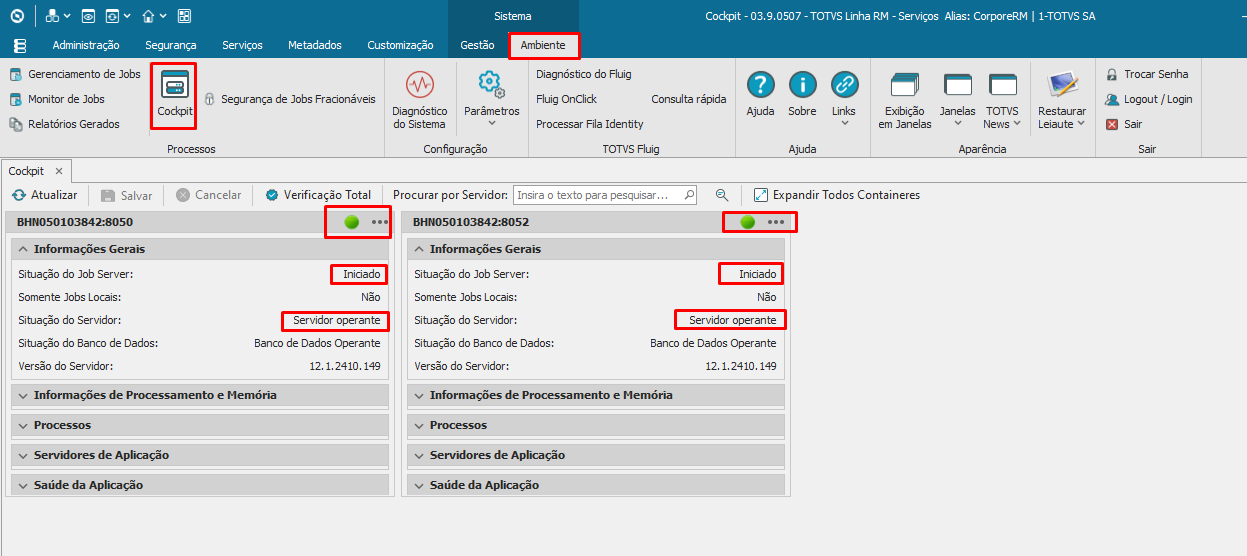Expand Informações de Processamento e Memória for 8050
1247x556 pixels.
point(200,395)
